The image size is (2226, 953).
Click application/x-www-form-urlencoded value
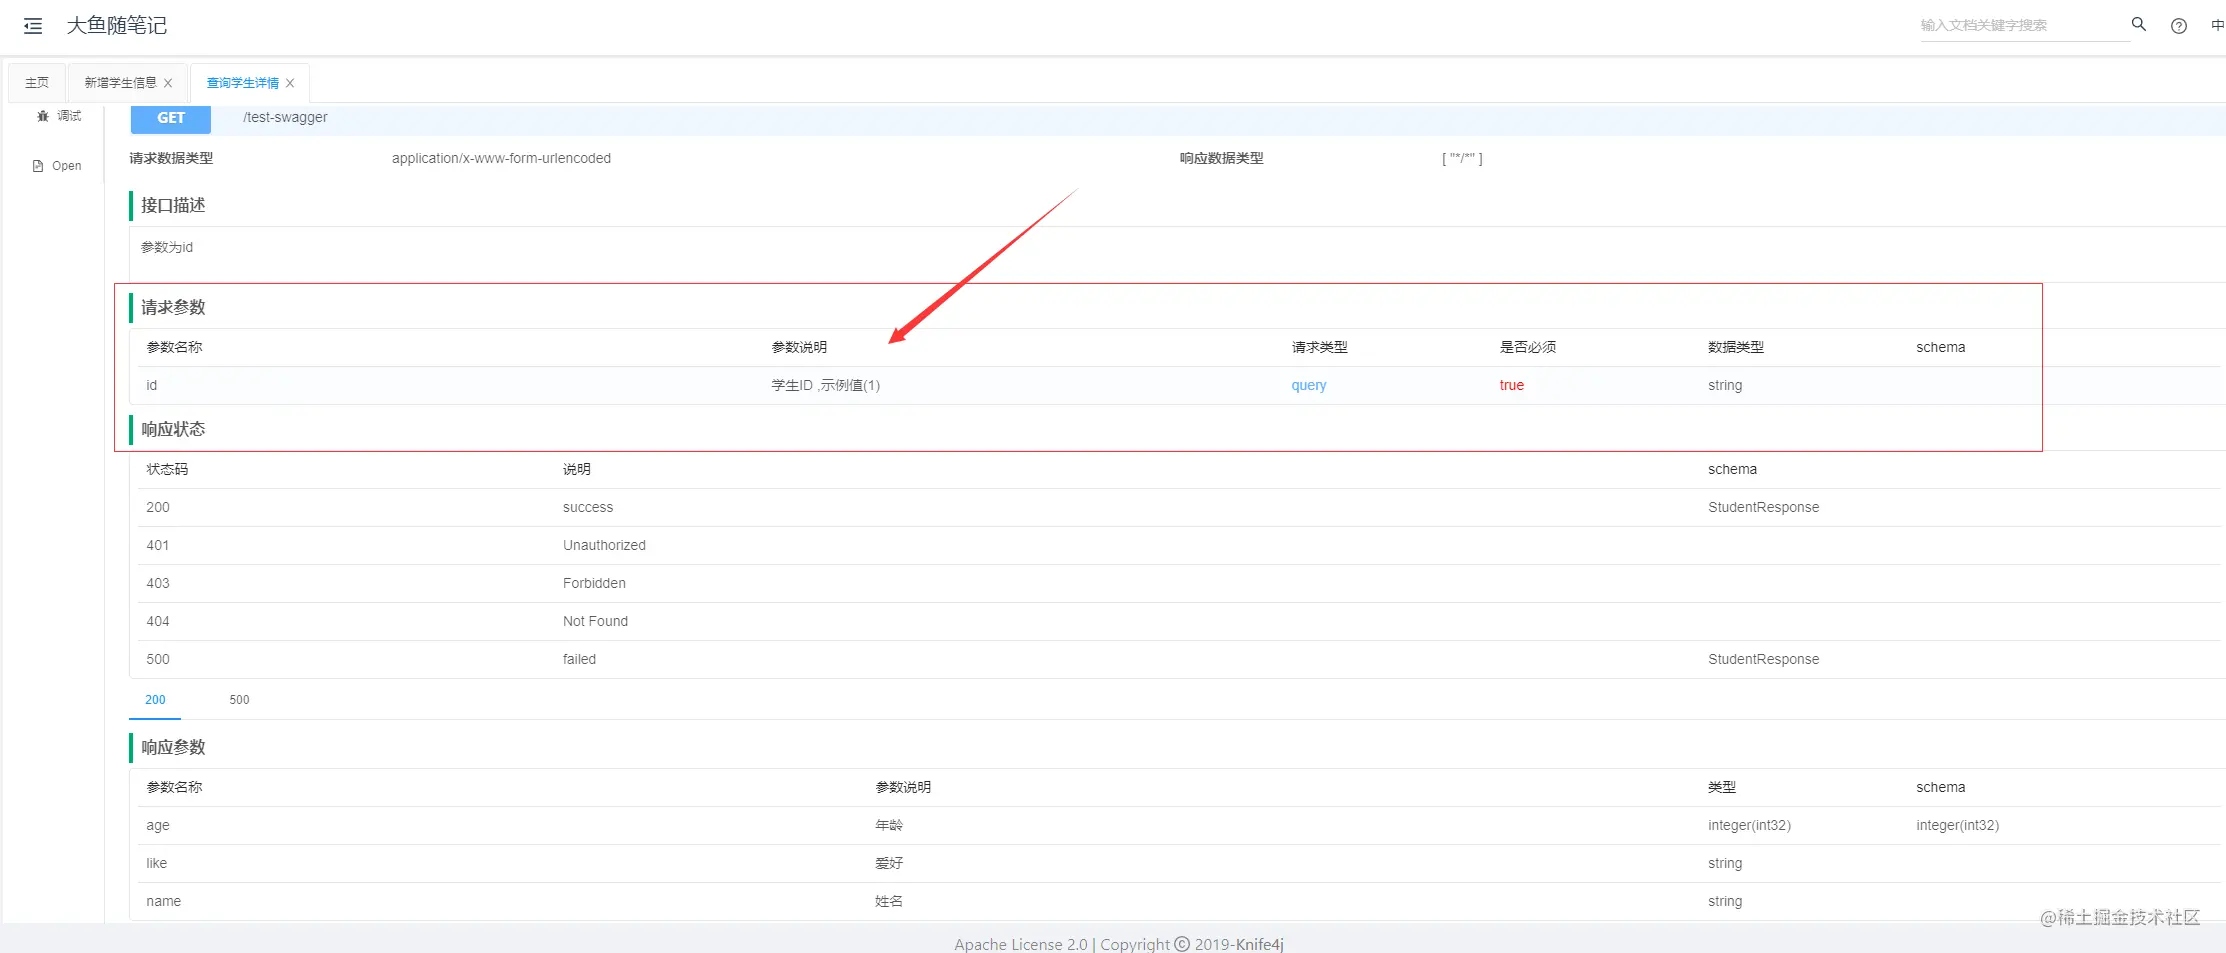(x=501, y=158)
